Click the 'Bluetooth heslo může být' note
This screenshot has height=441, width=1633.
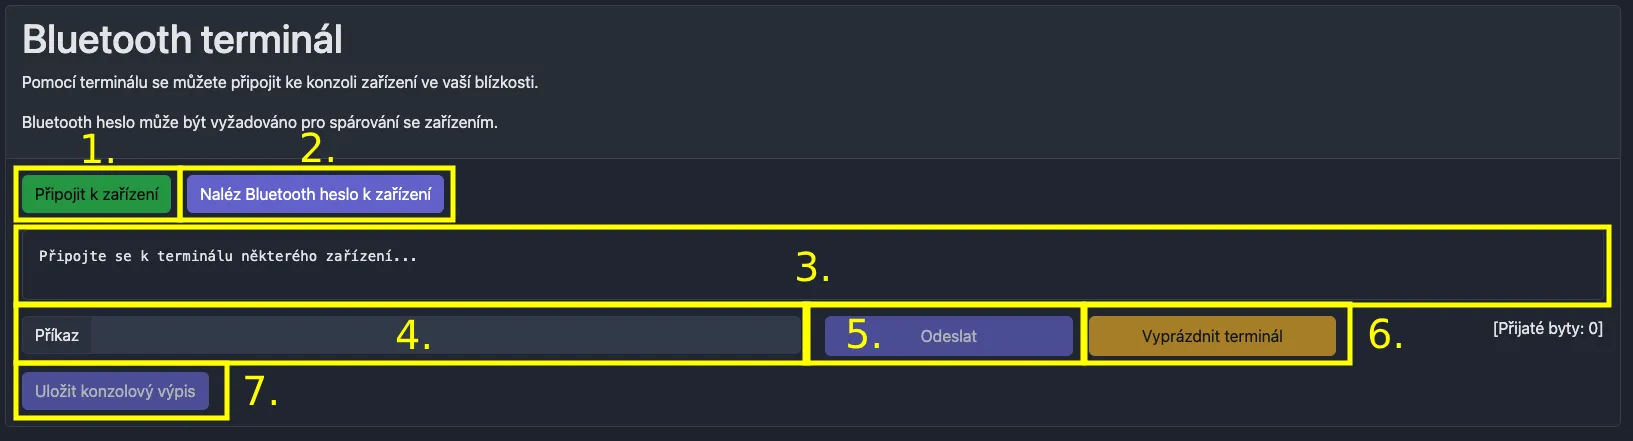(260, 122)
